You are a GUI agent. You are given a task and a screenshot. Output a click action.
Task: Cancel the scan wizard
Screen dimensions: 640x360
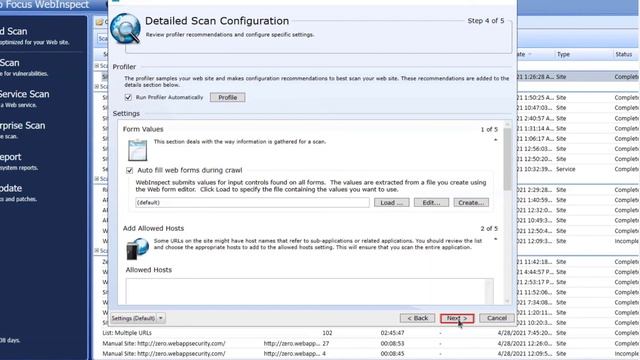[x=496, y=318]
